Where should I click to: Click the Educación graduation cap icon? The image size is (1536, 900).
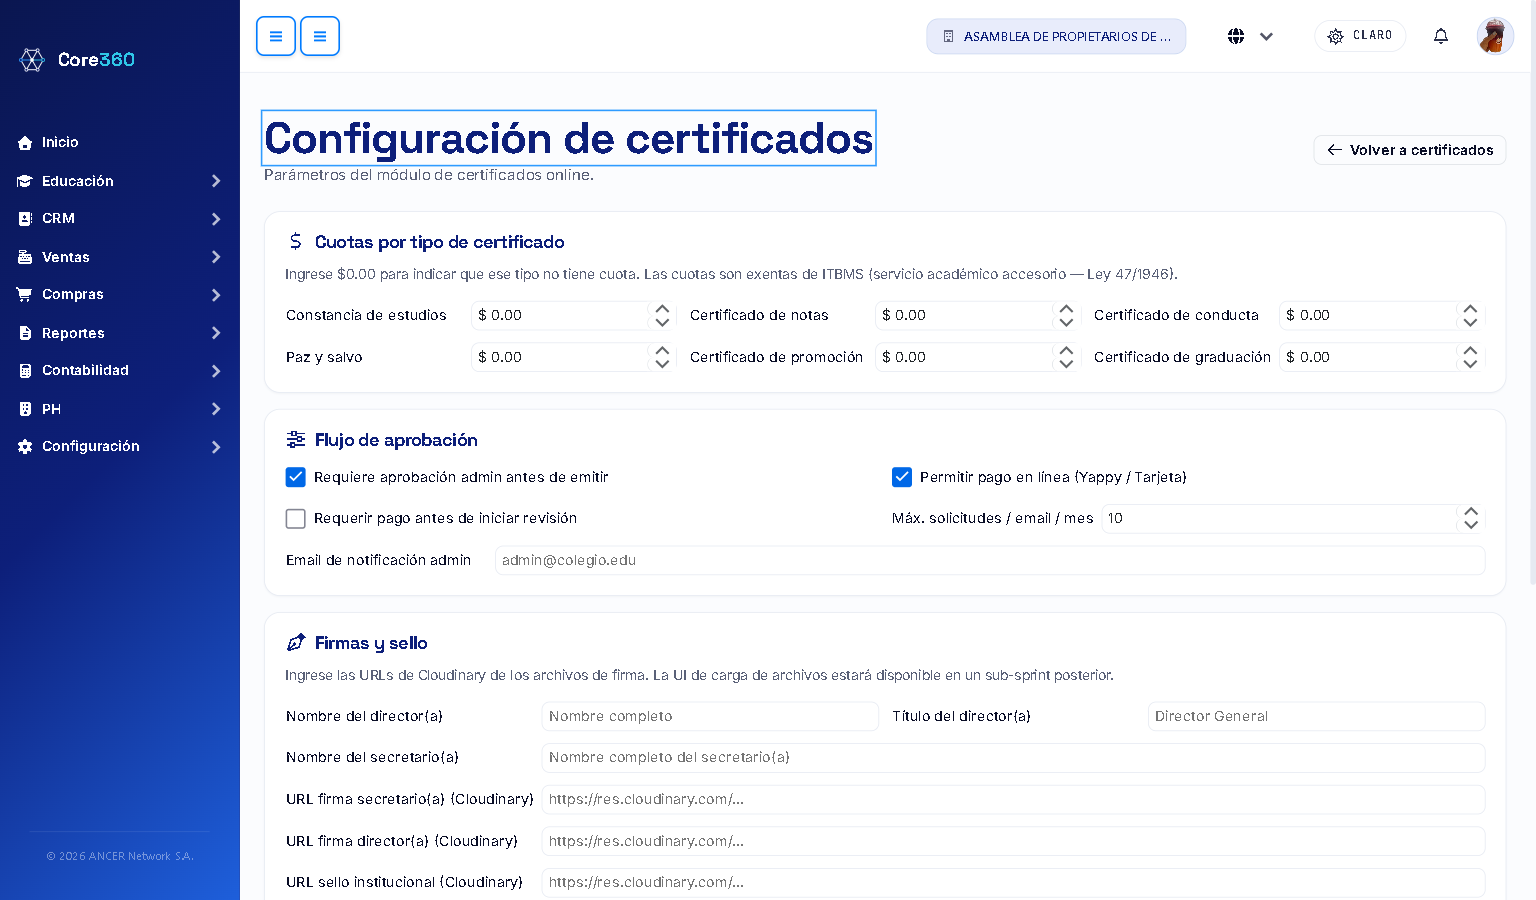25,181
